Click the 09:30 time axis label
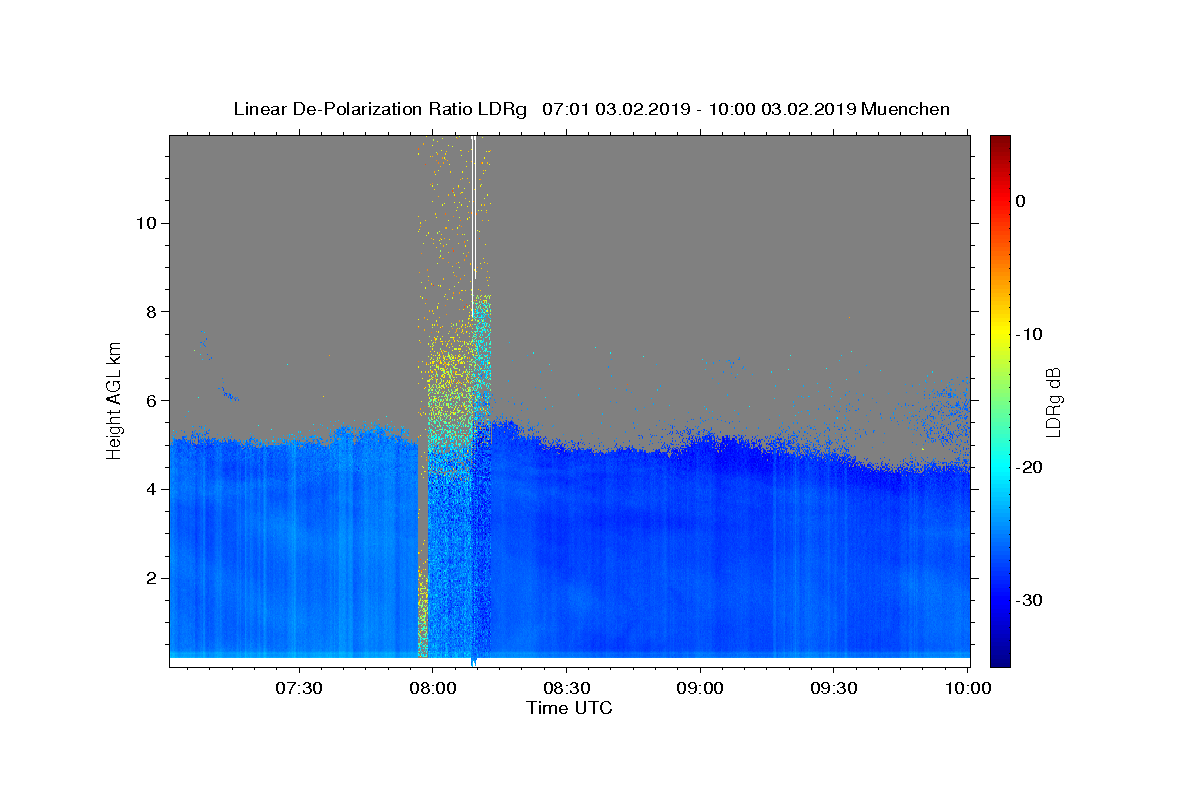This screenshot has width=1200, height=800. pos(833,688)
